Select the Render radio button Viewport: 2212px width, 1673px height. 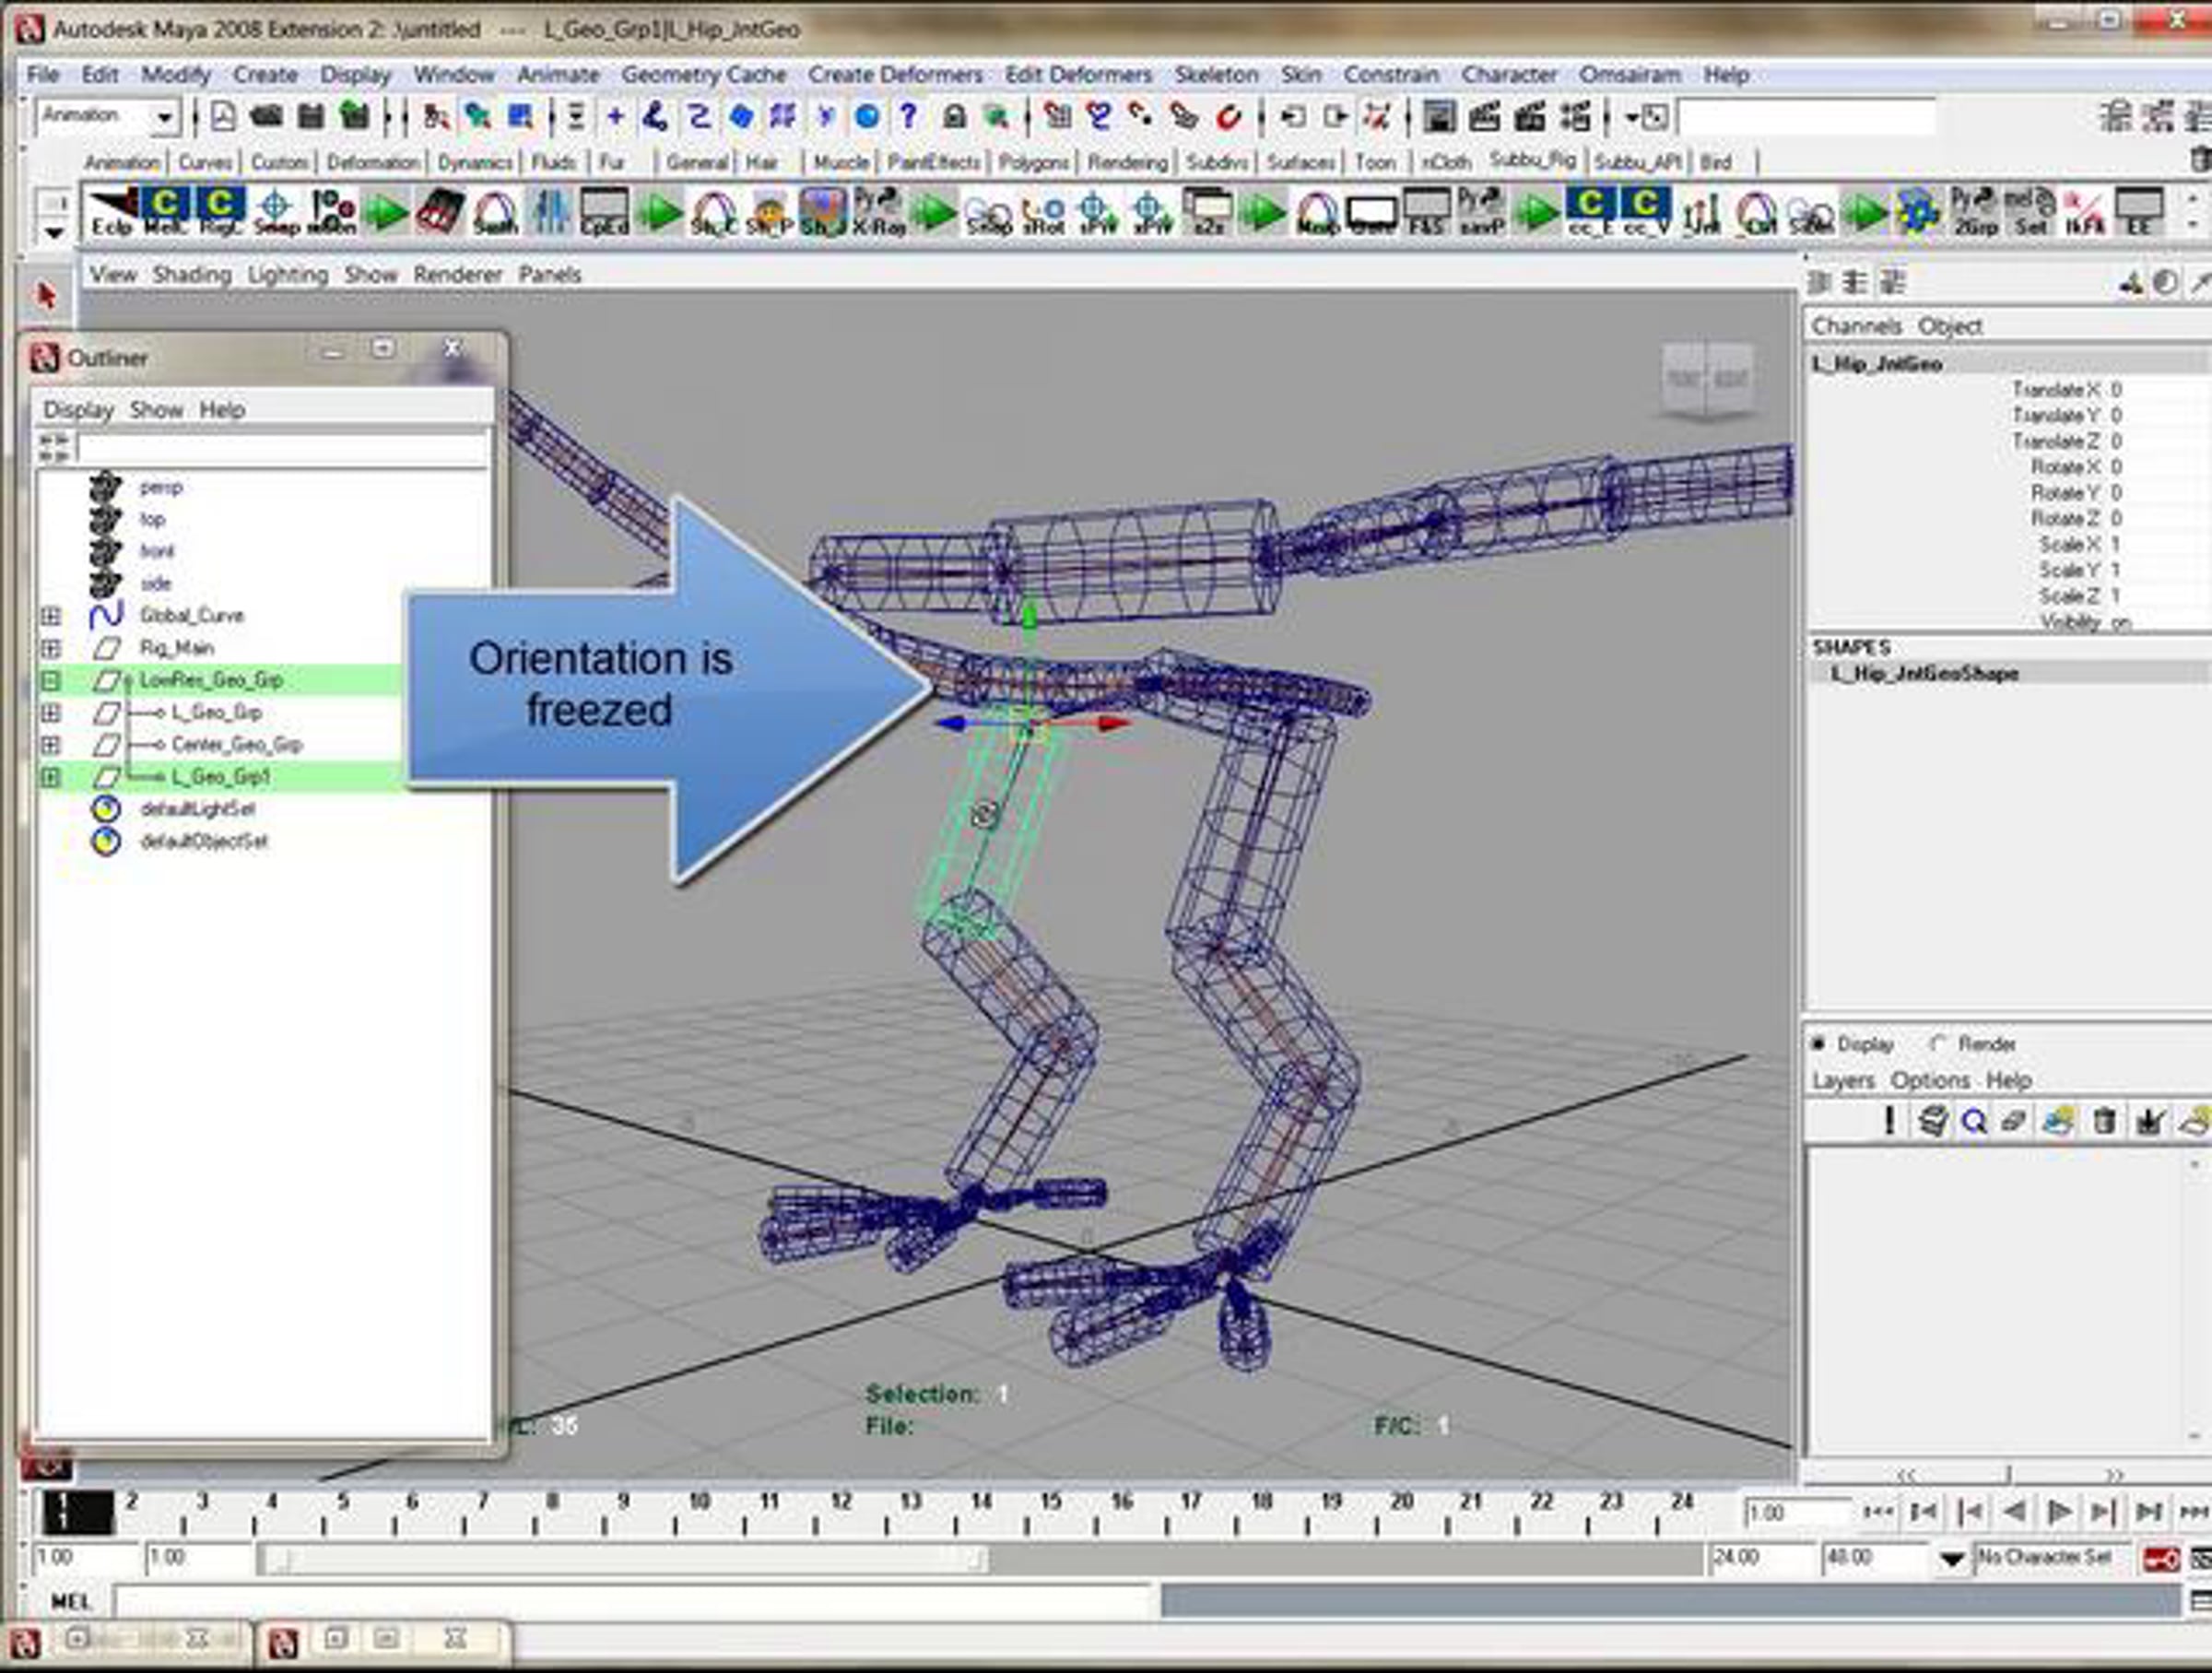pos(1939,1043)
